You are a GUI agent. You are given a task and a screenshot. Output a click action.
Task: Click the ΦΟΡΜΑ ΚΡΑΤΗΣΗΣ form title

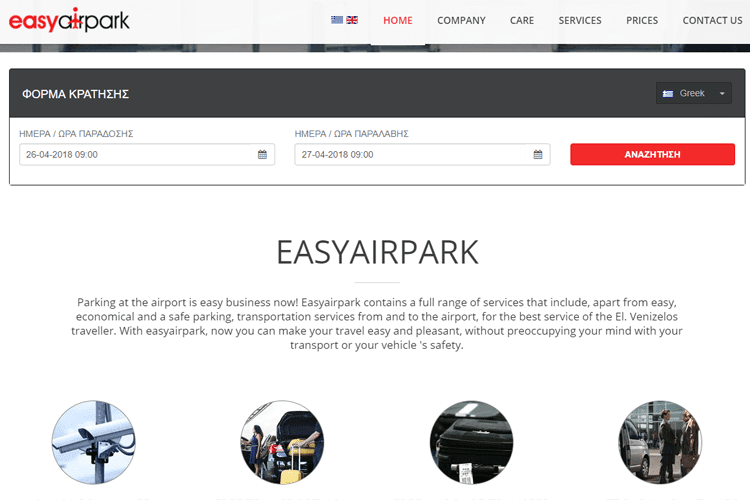click(x=76, y=94)
